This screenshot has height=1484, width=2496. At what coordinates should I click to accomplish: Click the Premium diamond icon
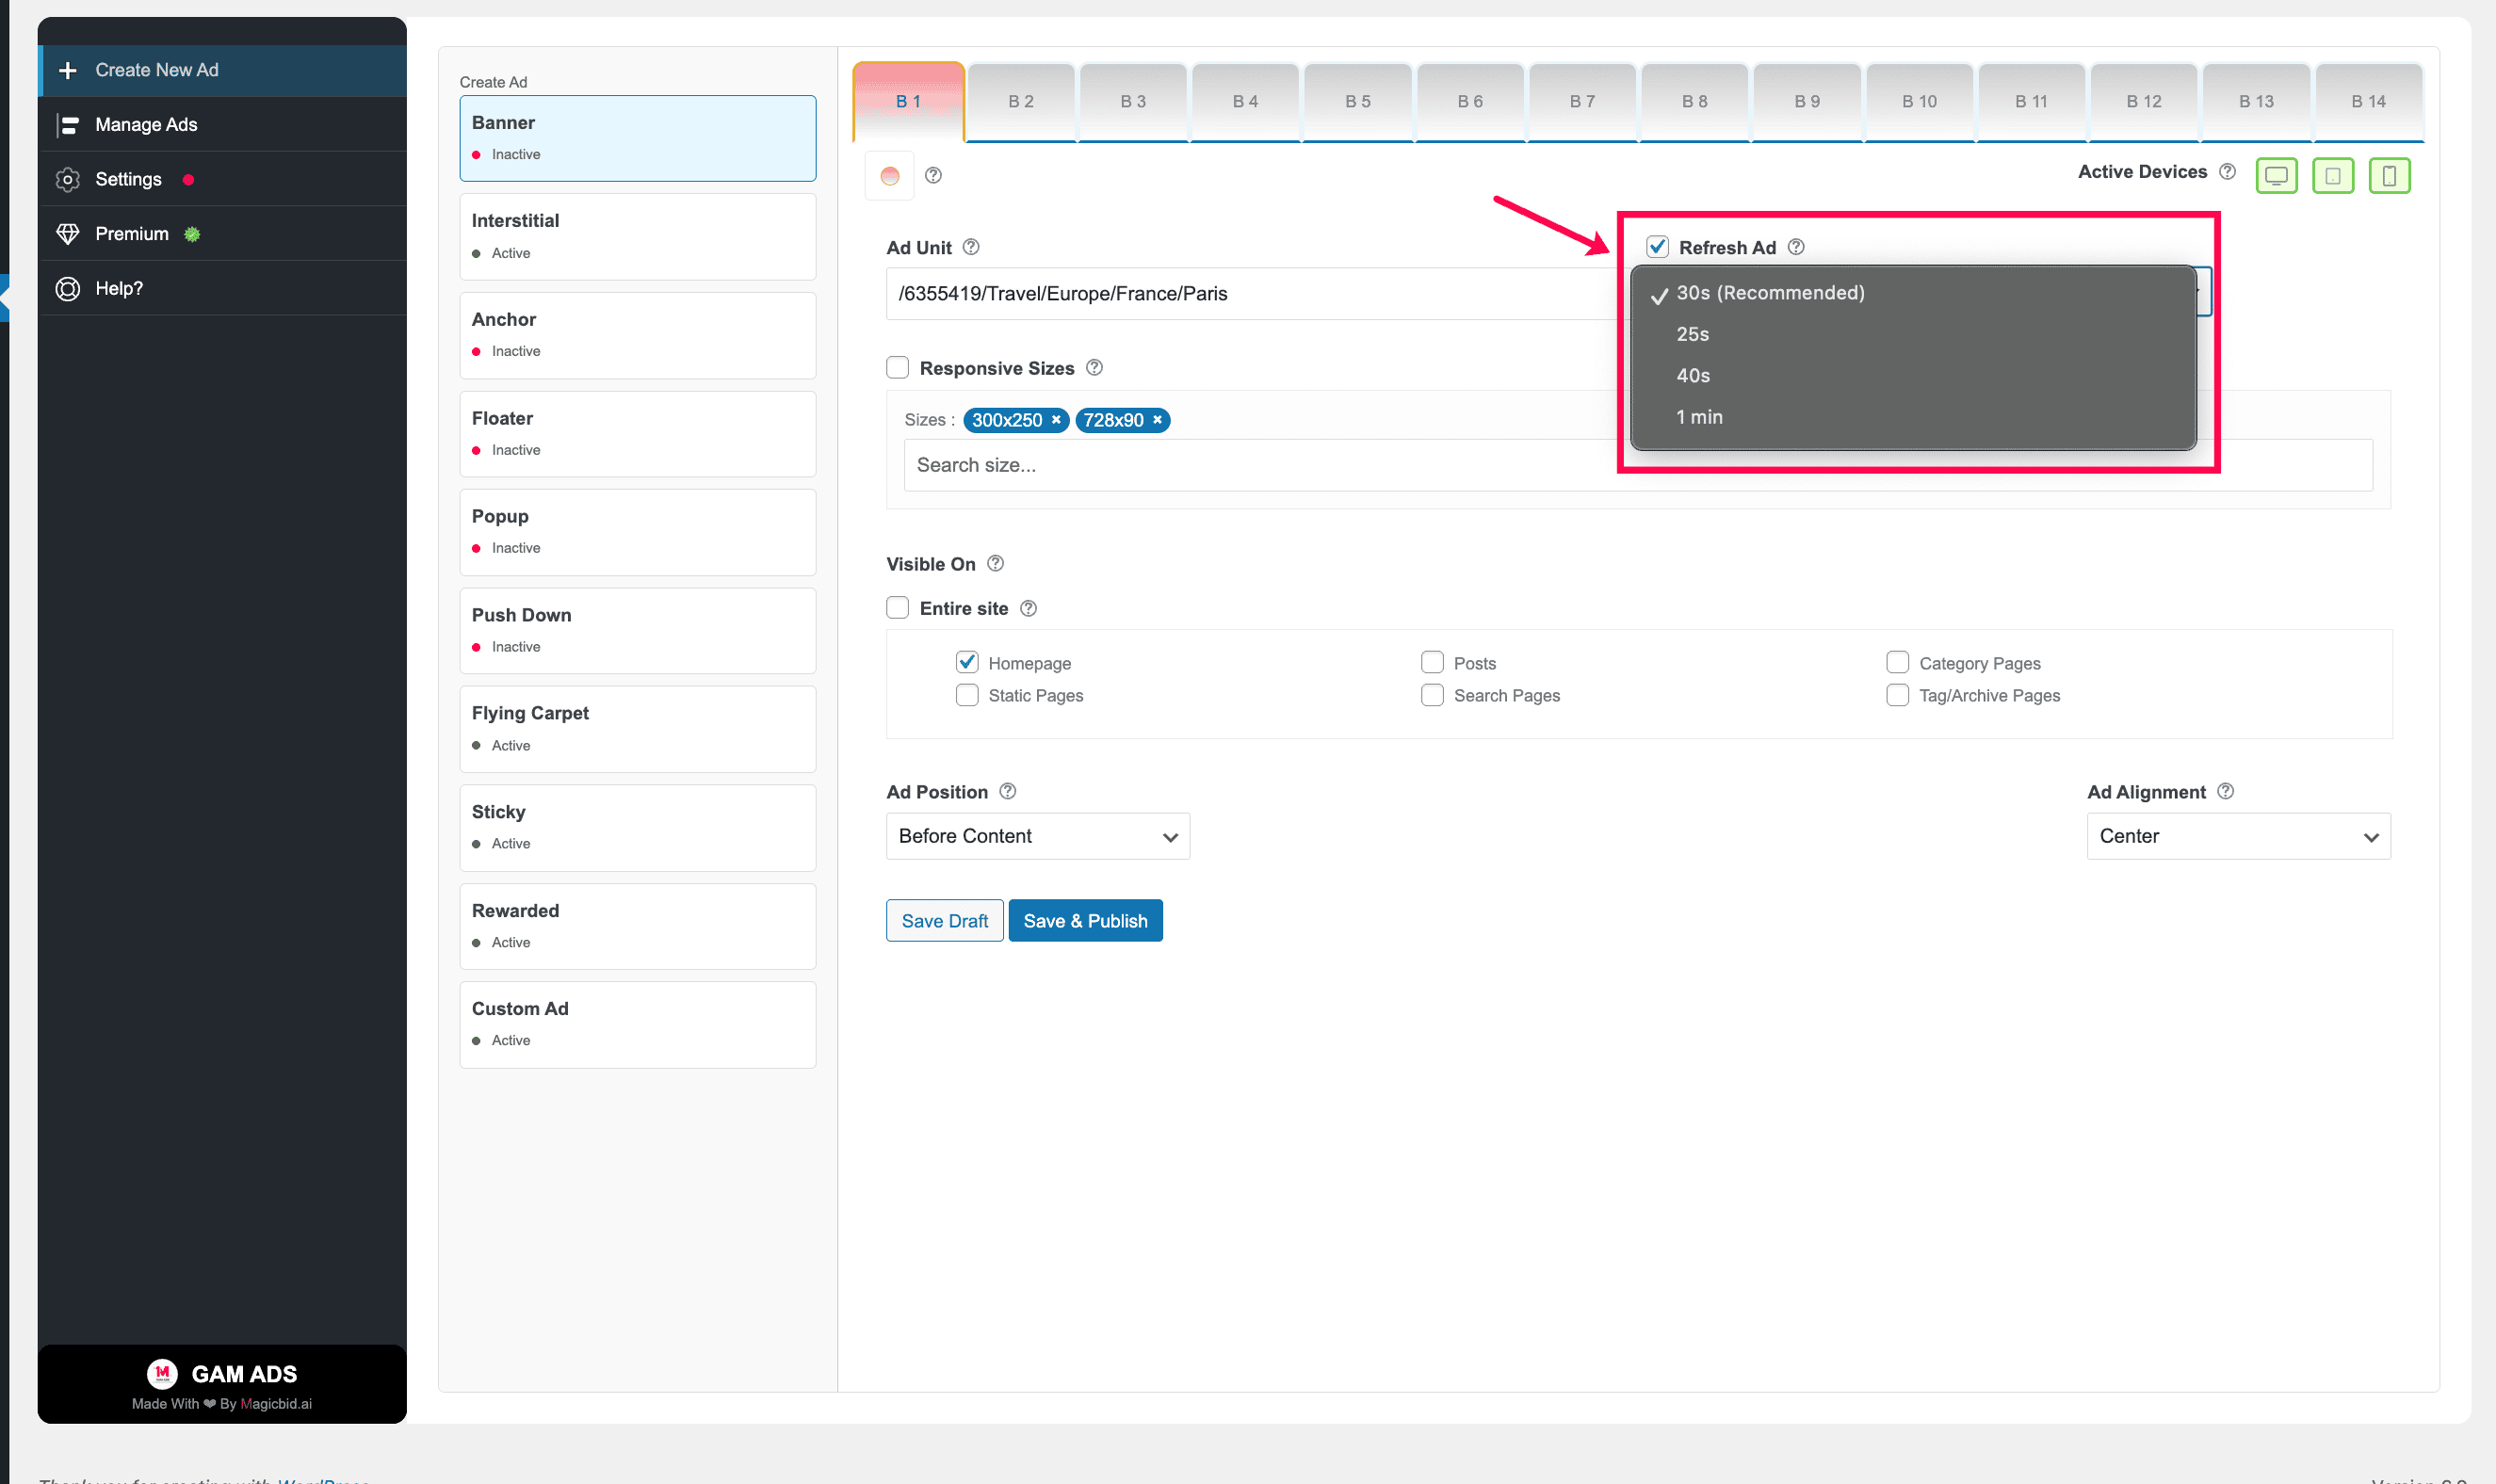(x=67, y=234)
